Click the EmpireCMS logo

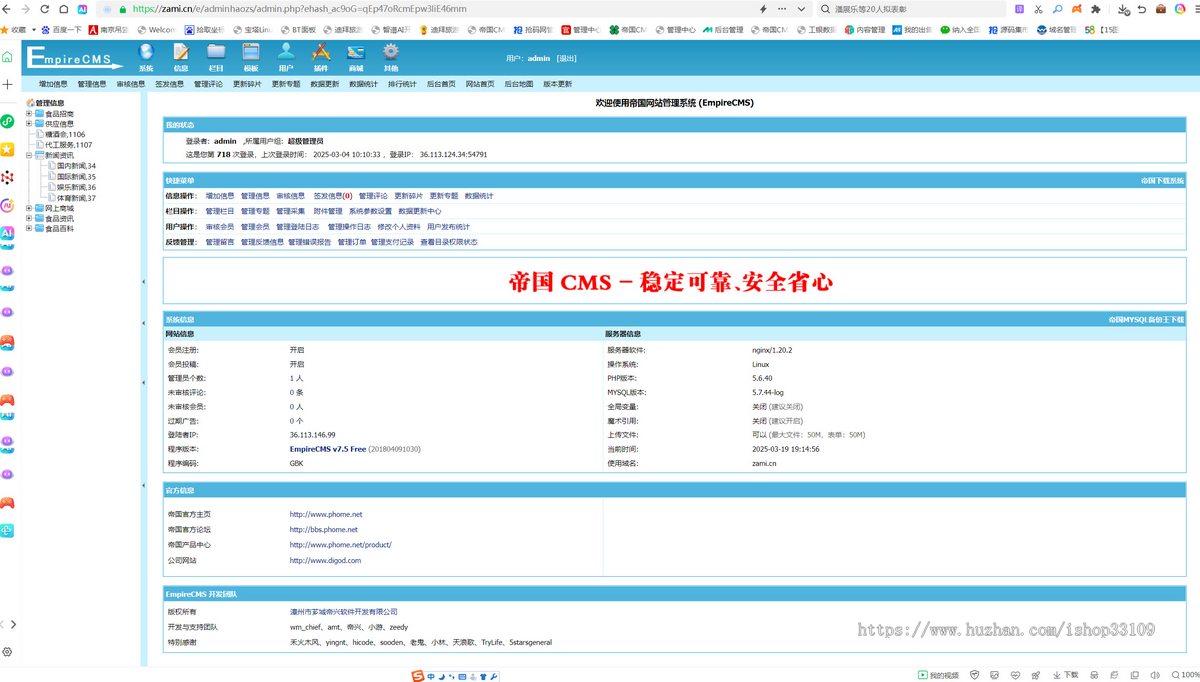[73, 58]
